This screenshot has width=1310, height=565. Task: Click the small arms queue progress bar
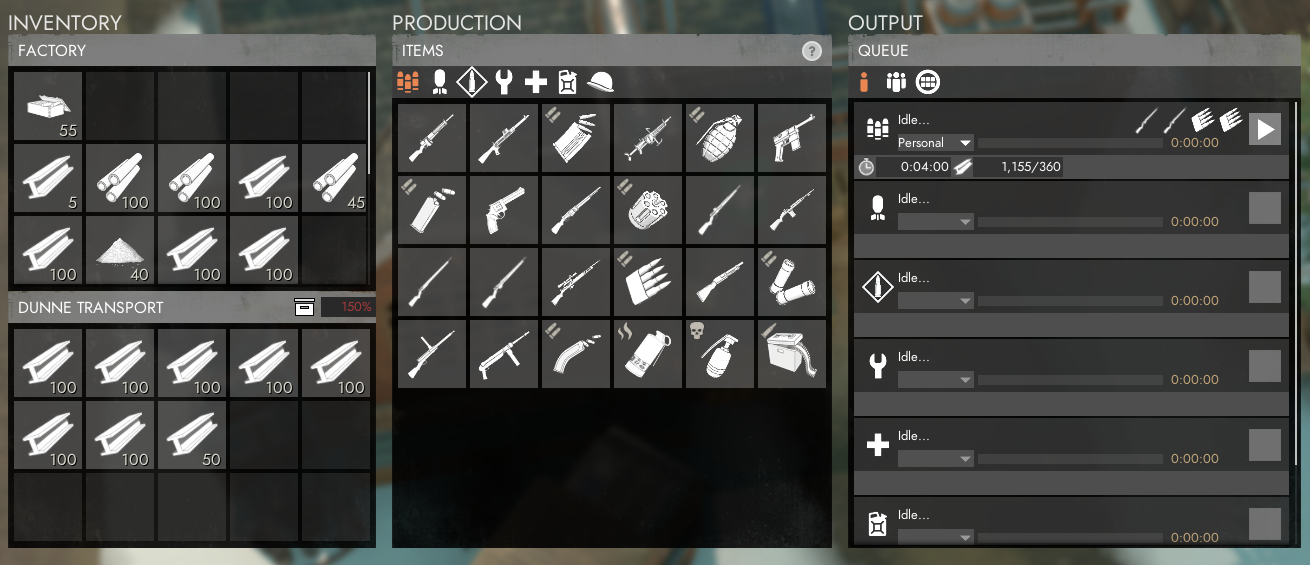coord(1070,143)
